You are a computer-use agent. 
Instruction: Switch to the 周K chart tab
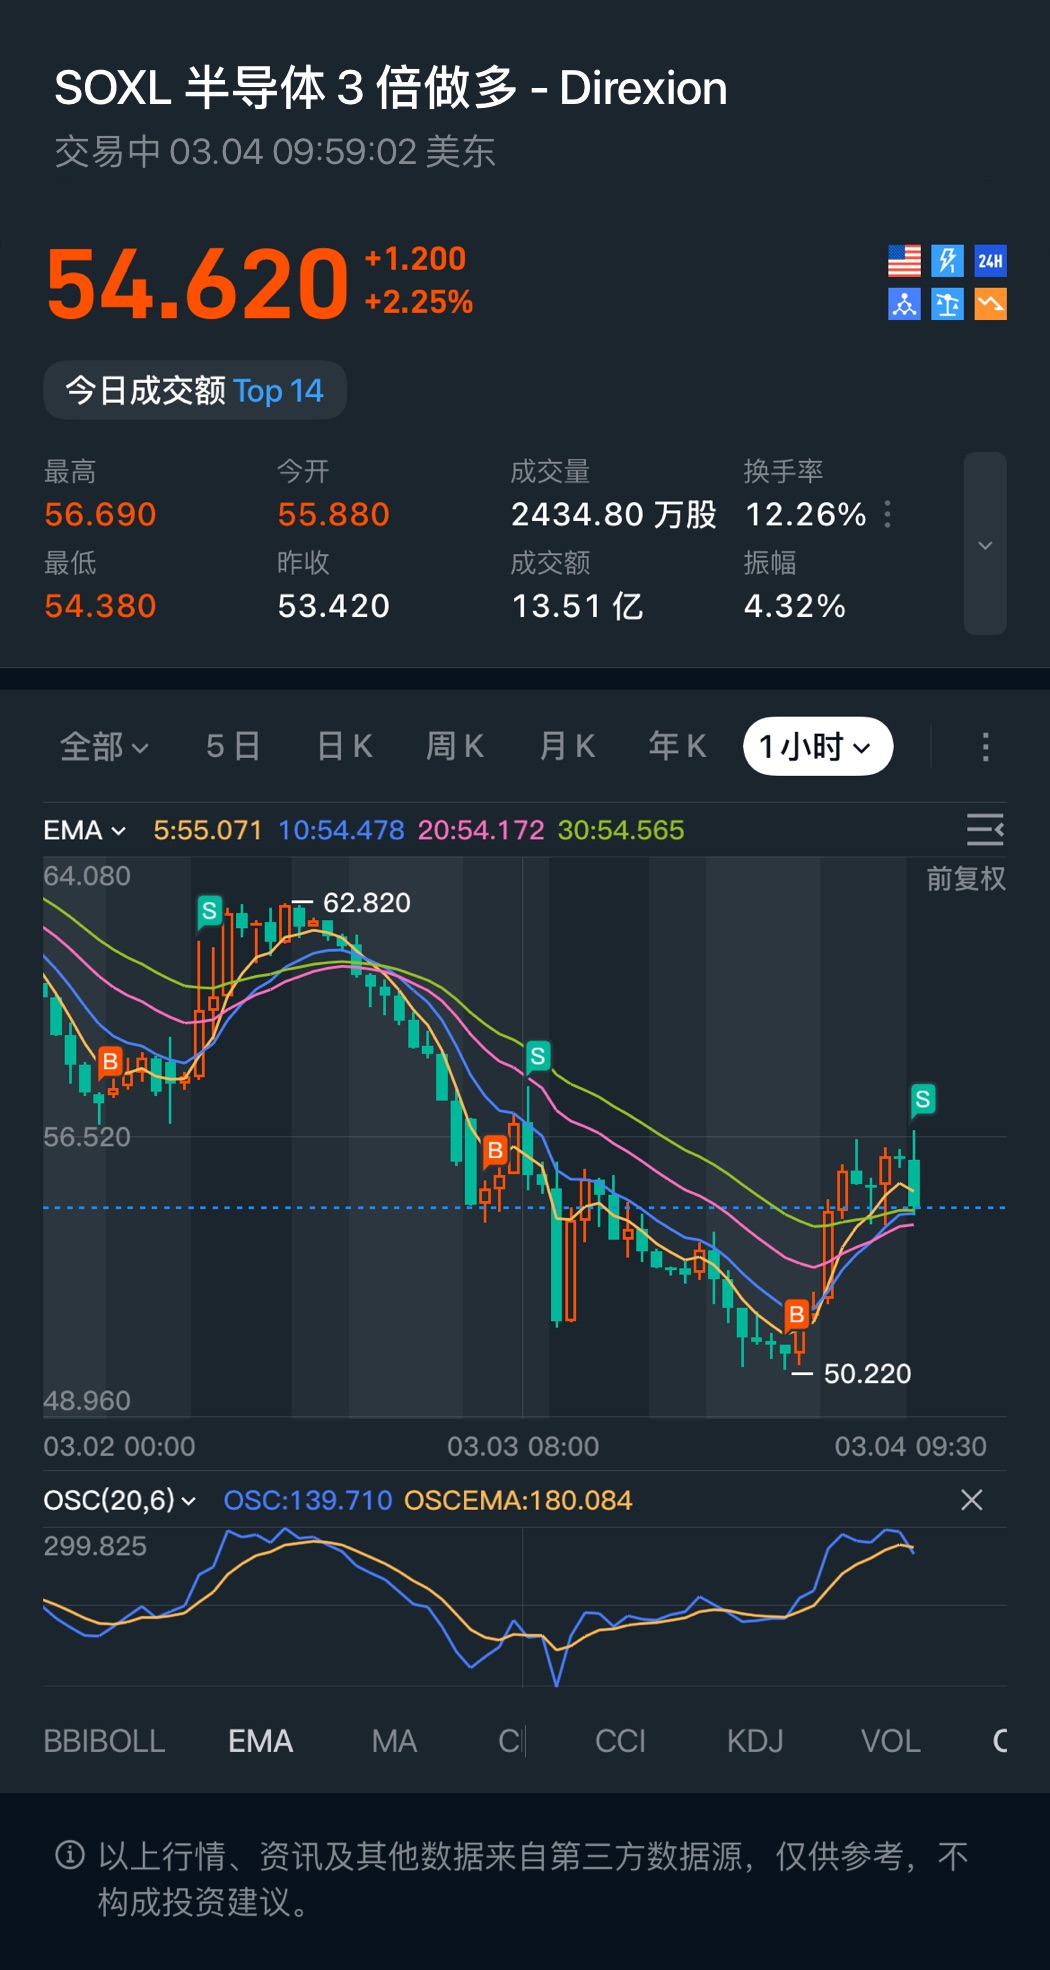(x=455, y=747)
